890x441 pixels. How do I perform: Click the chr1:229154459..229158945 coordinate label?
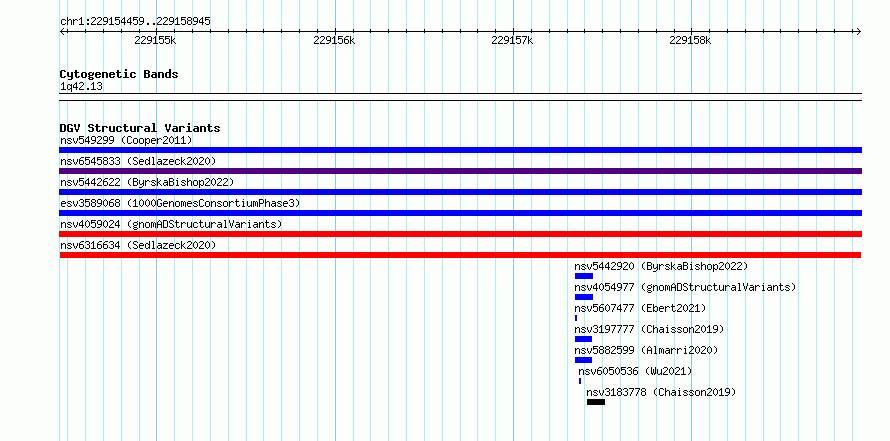135,22
